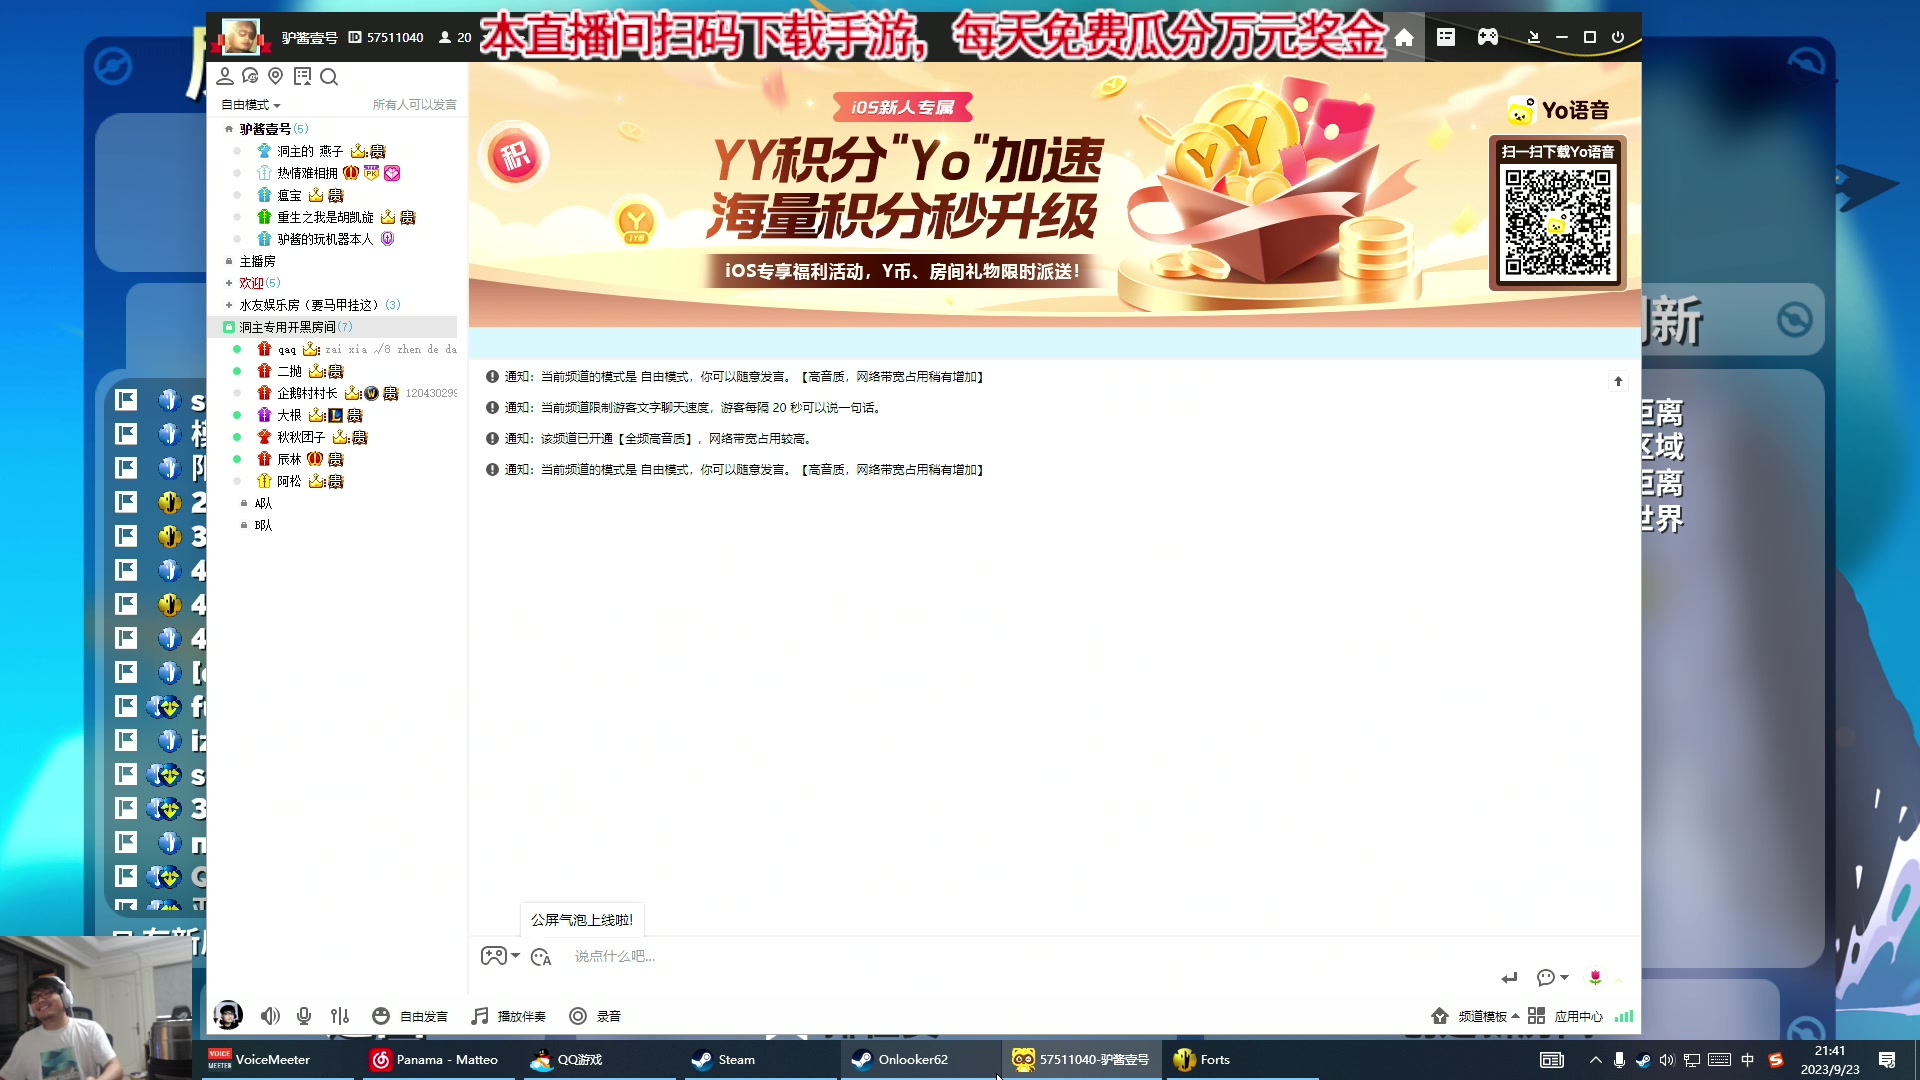Select user 阿松 in channel list
The image size is (1920, 1080).
pos(289,481)
